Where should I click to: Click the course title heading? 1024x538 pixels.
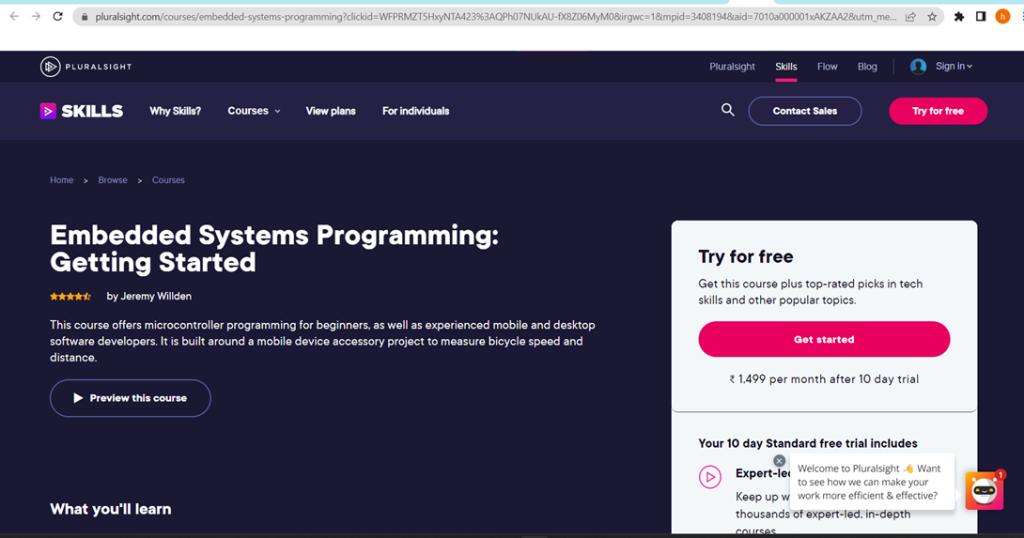(x=274, y=249)
